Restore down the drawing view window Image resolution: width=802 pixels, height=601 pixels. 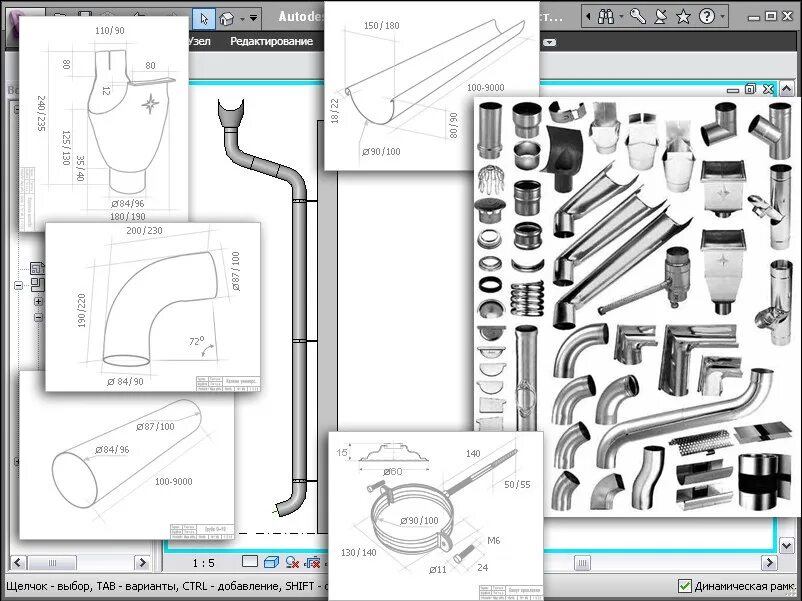click(x=750, y=89)
